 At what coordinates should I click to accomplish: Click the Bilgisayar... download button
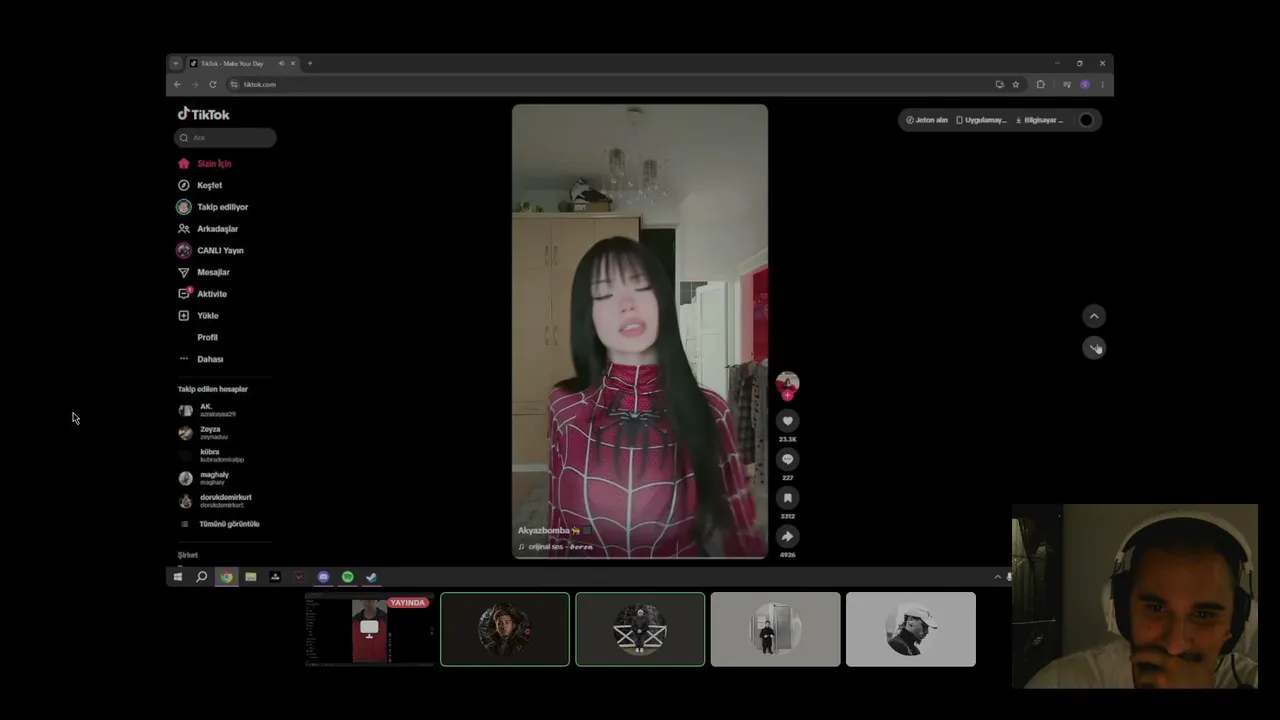[1039, 120]
